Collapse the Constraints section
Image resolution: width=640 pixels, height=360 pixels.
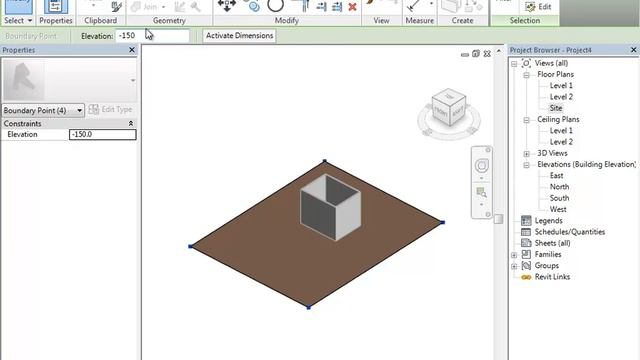131,123
